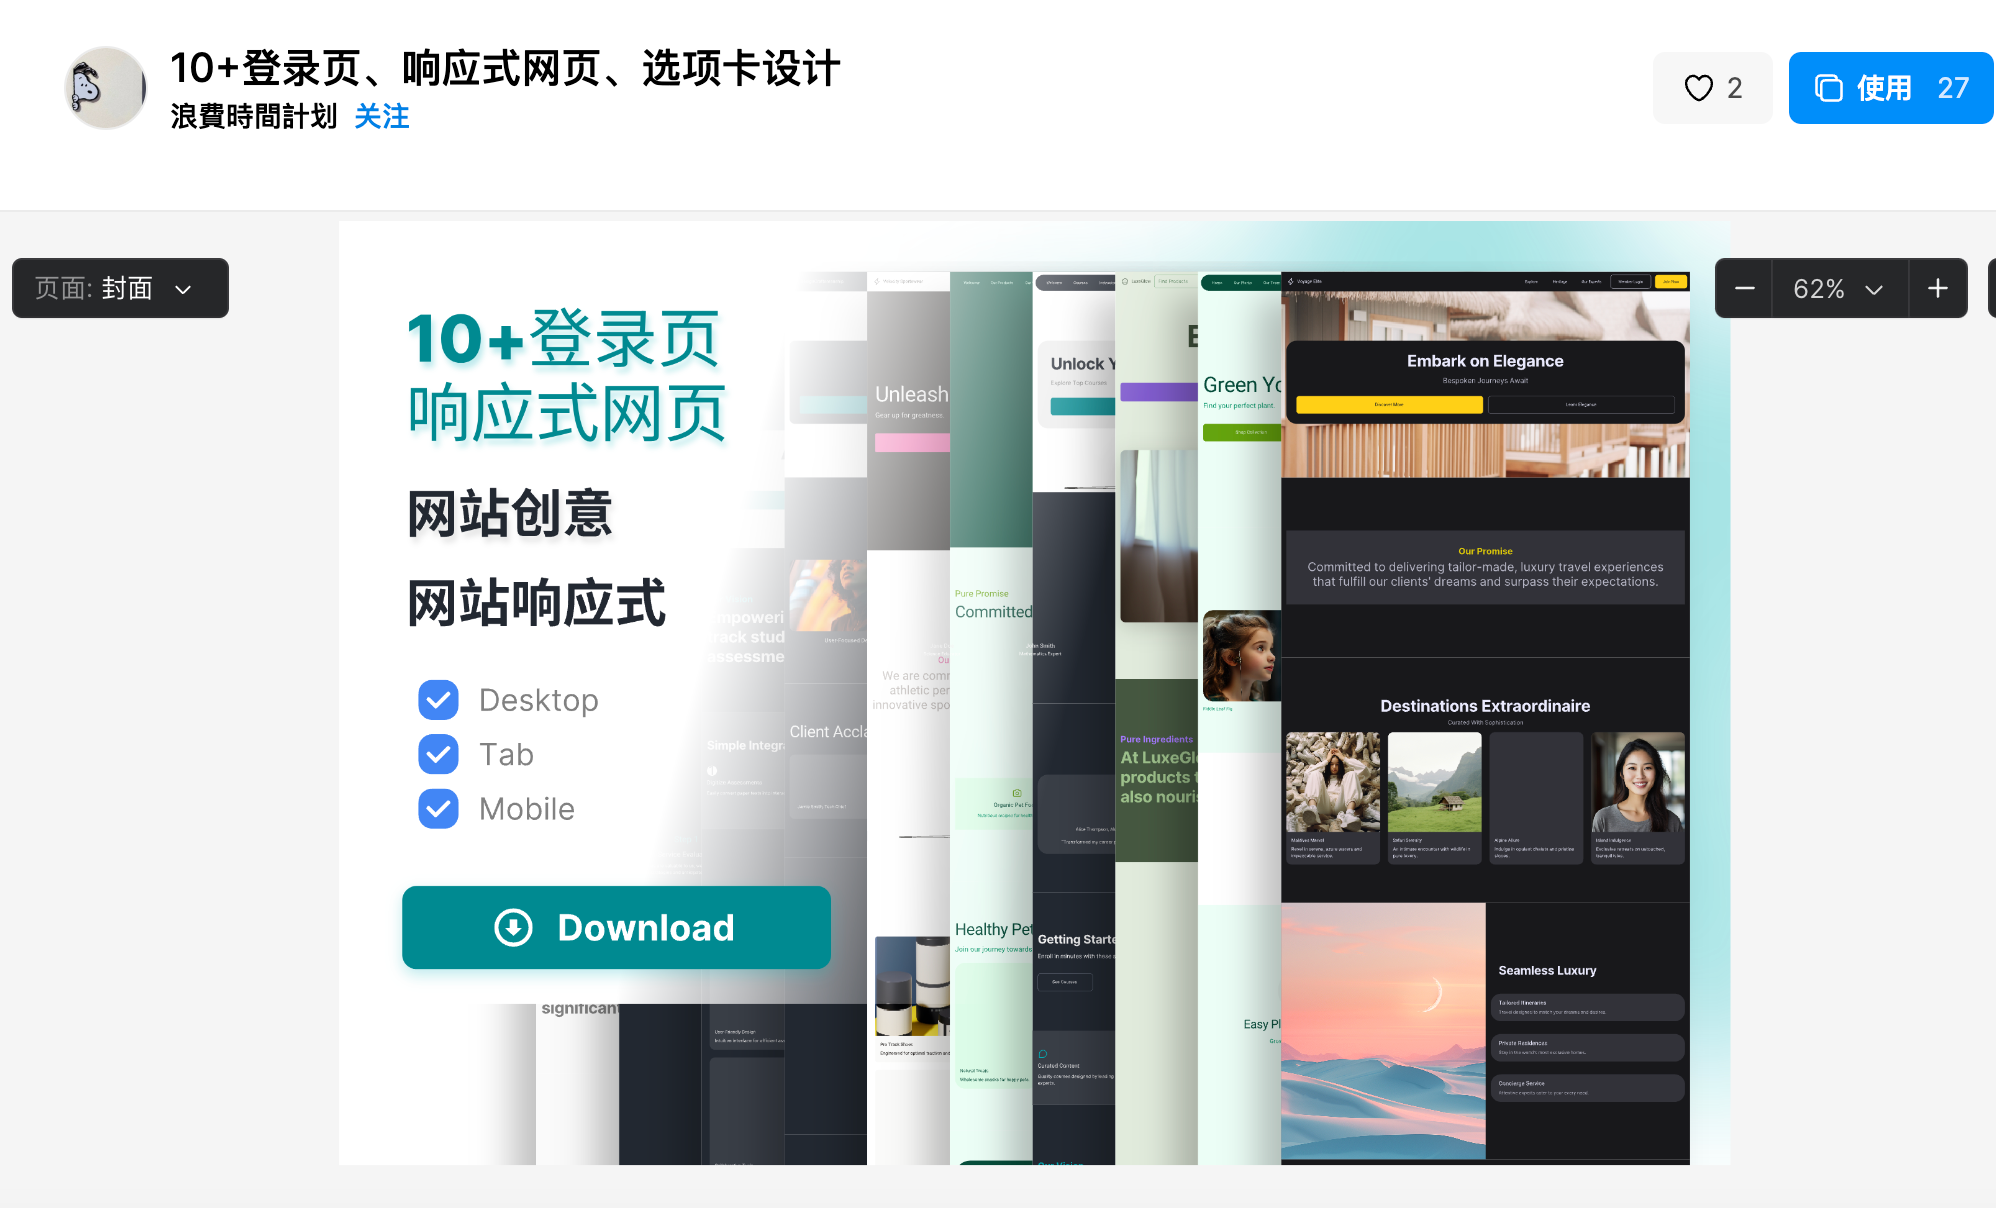Click the green mountain hut thumbnail
1996x1208 pixels.
pyautogui.click(x=1435, y=782)
